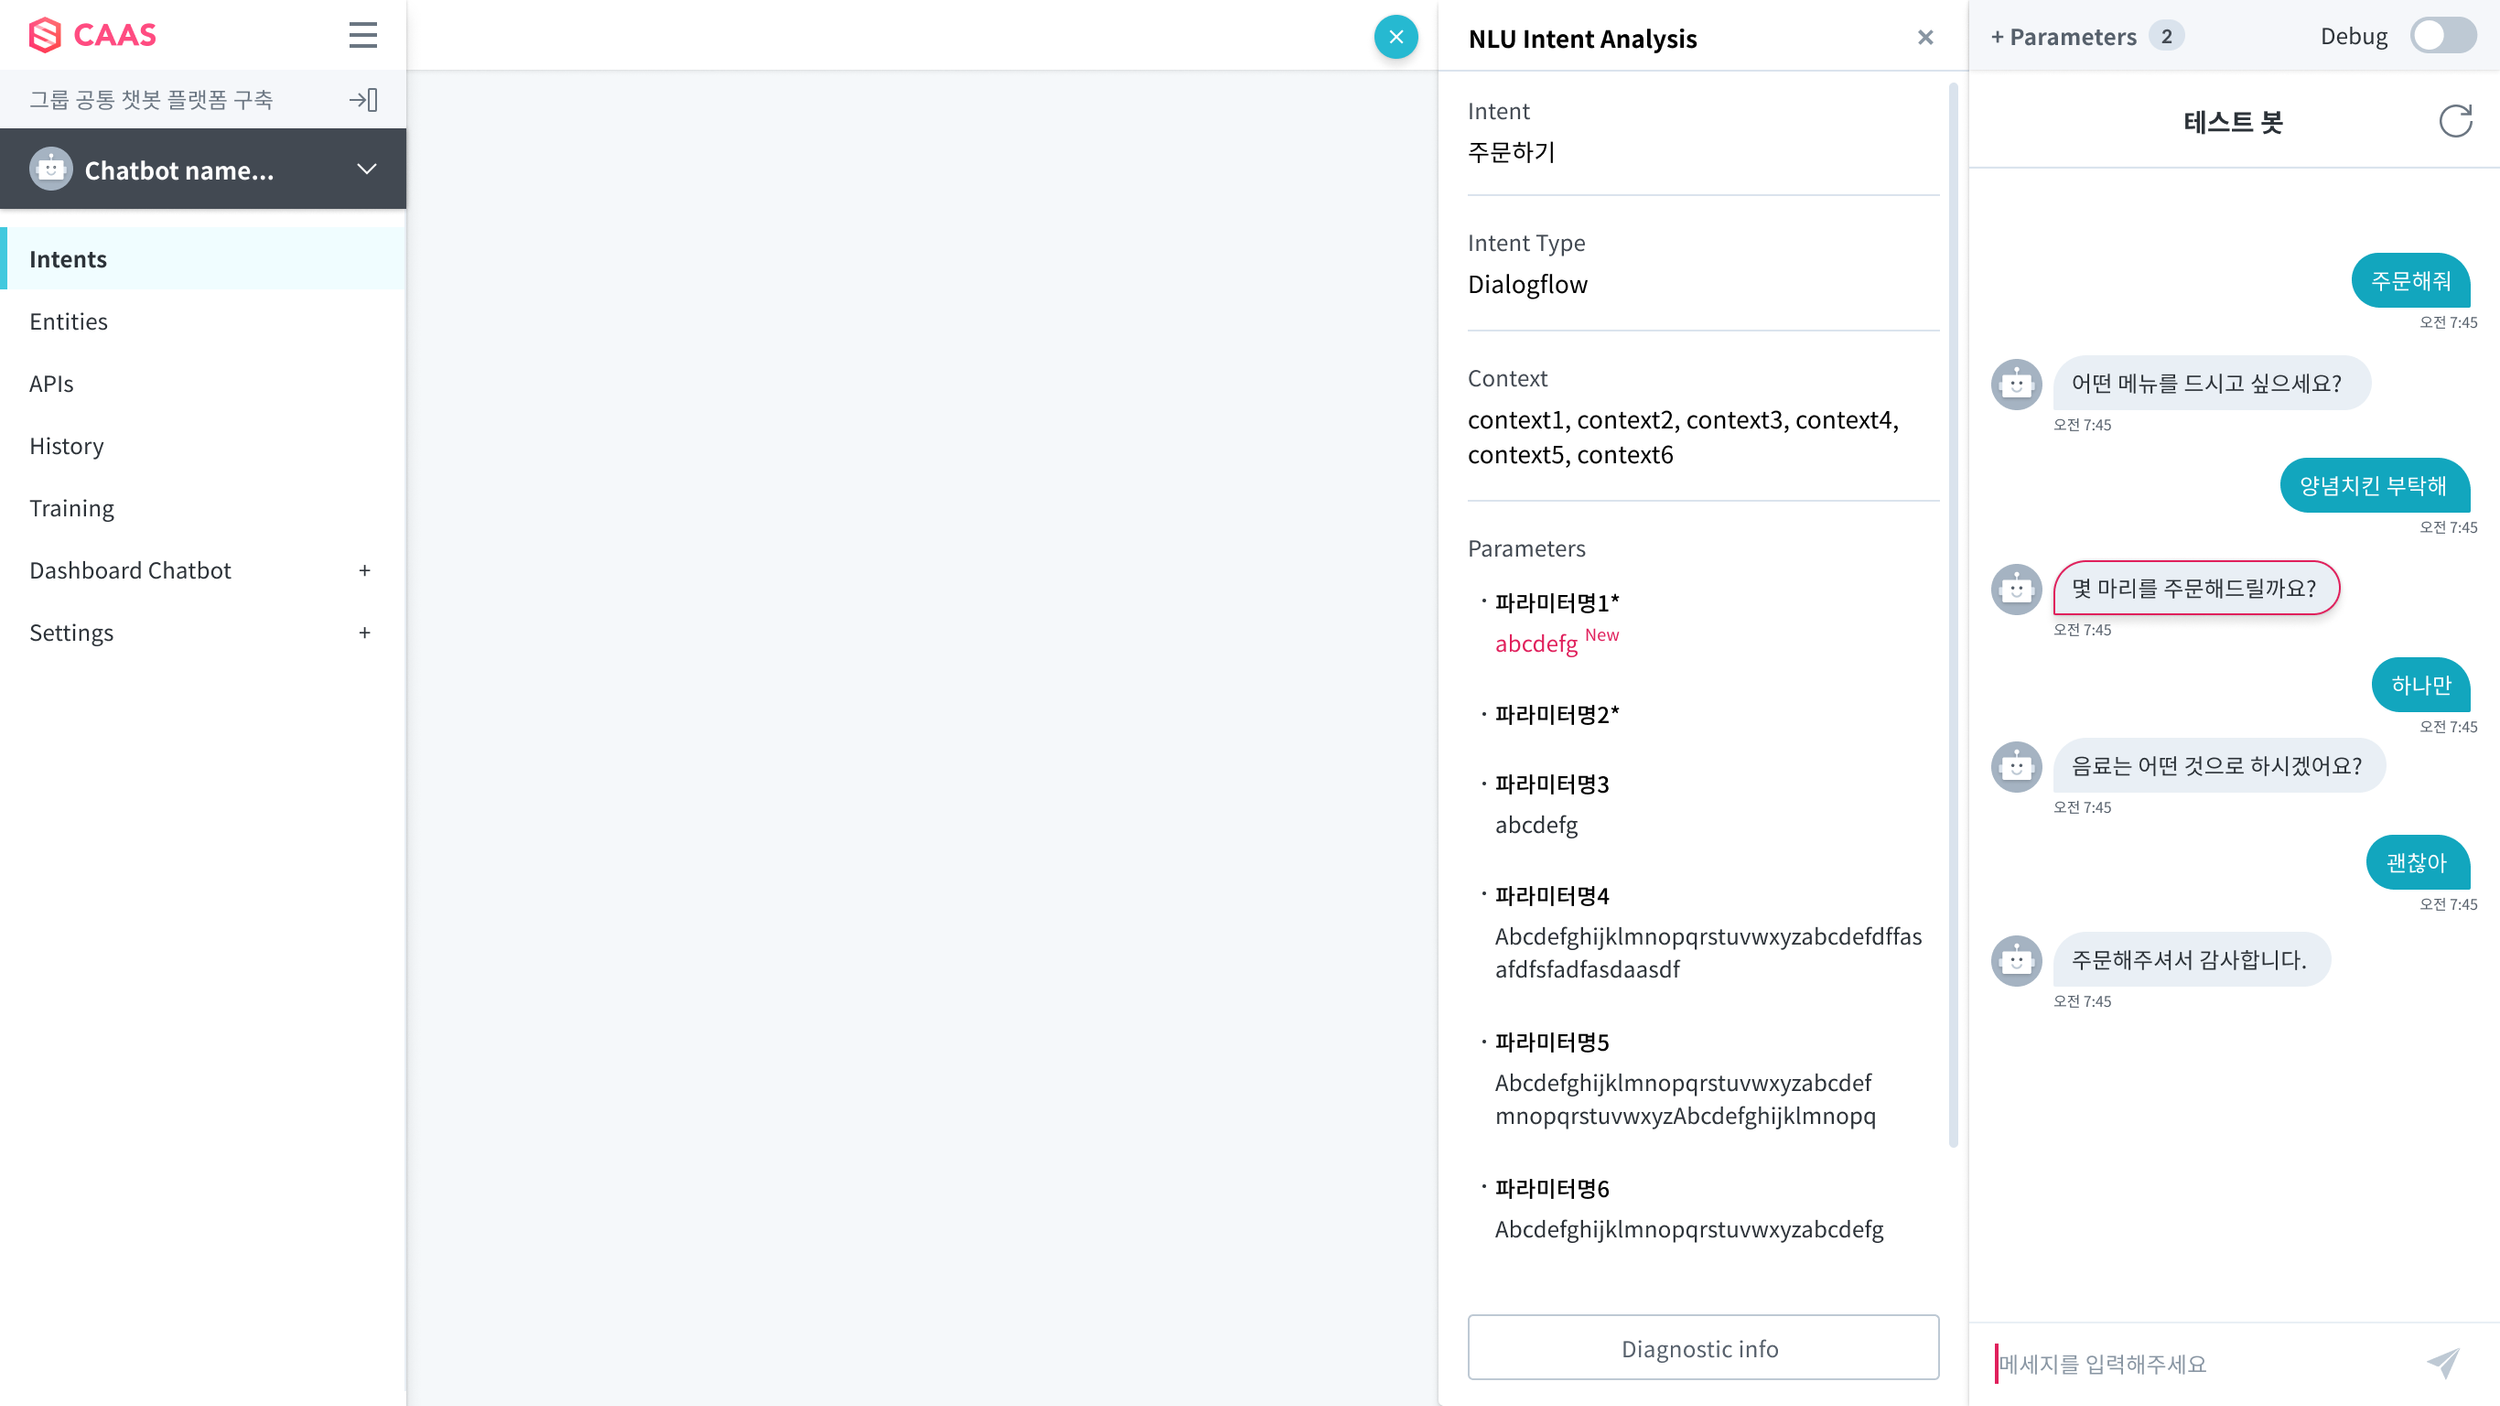Screen dimensions: 2500x1406
Task: Click bot avatar beside 주문해주셔서 감사합니다
Action: [2016, 961]
